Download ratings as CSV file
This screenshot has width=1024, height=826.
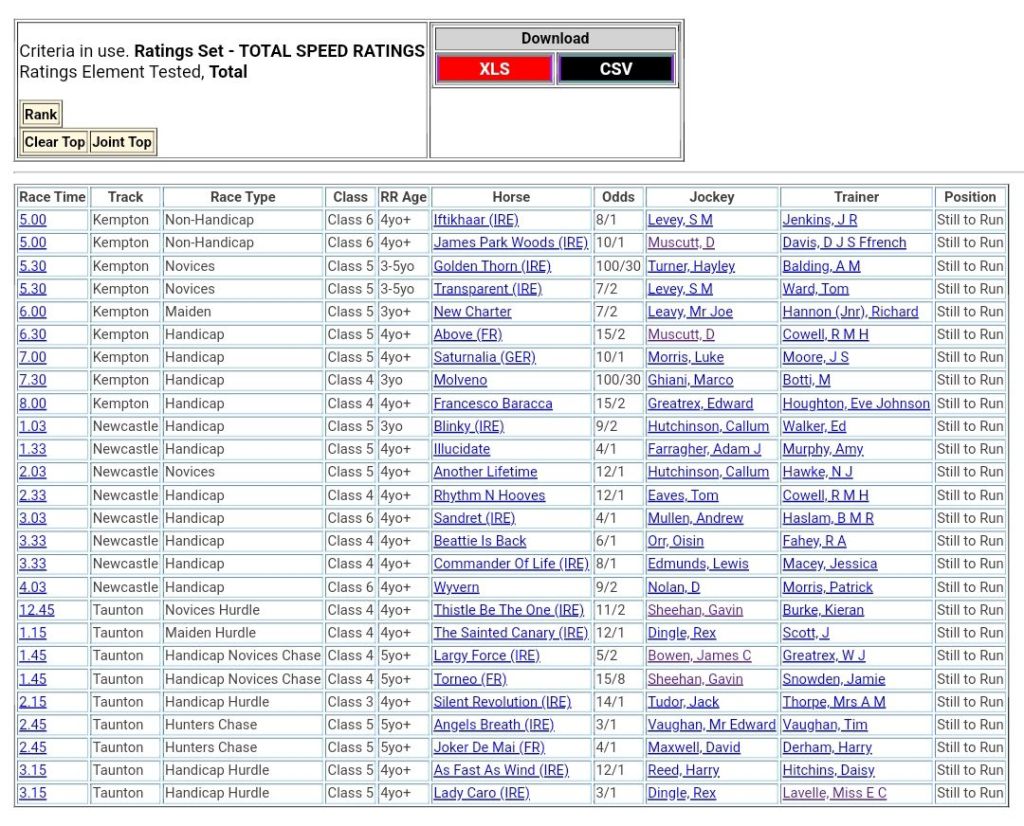pyautogui.click(x=615, y=69)
